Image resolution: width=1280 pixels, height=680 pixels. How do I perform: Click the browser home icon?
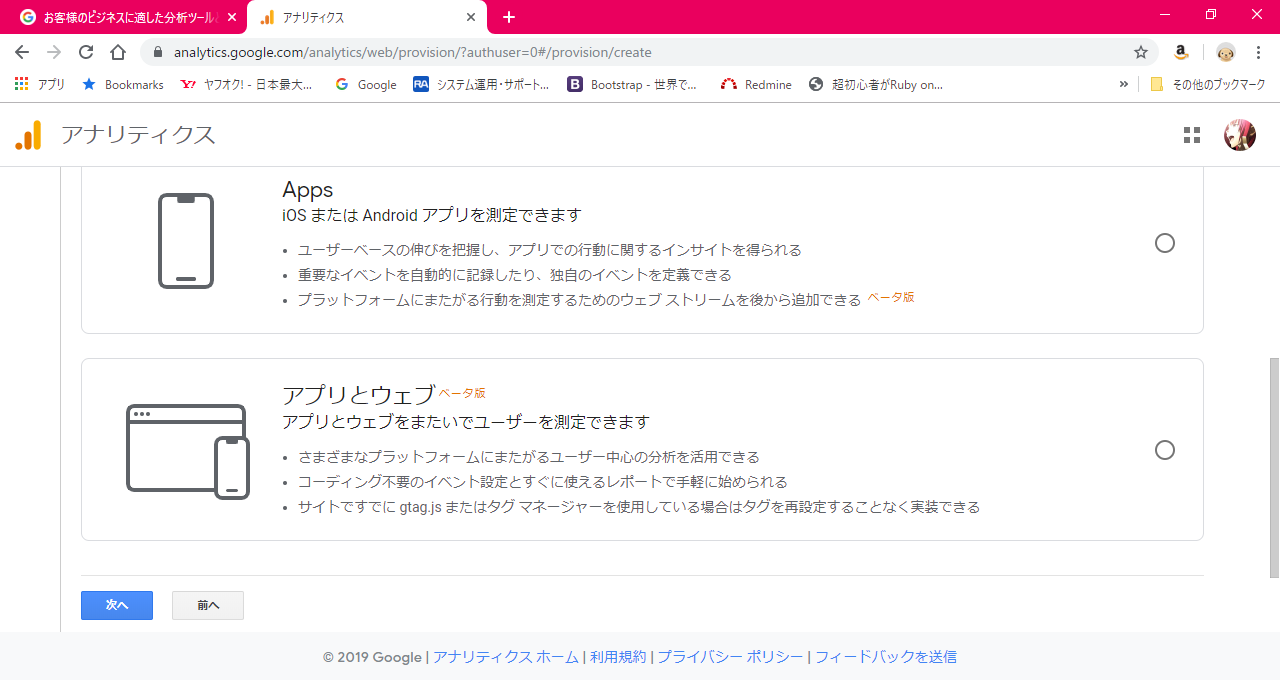(x=118, y=52)
